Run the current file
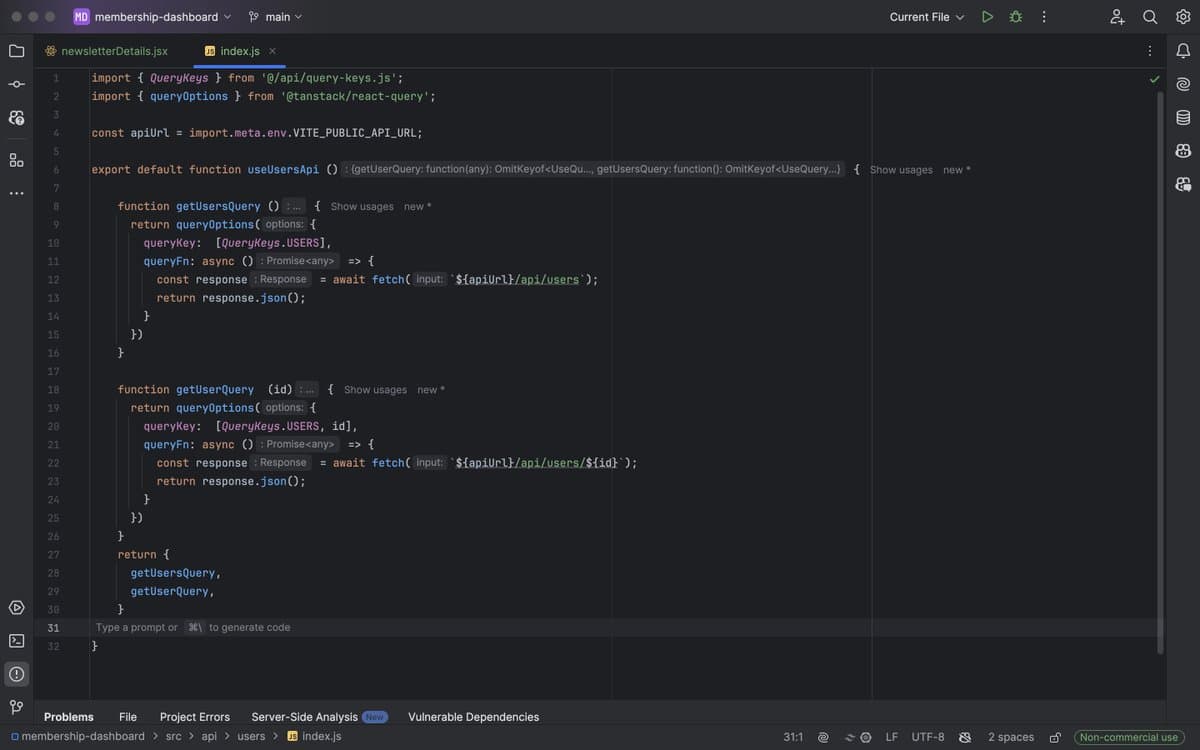The width and height of the screenshot is (1200, 750). tap(987, 17)
